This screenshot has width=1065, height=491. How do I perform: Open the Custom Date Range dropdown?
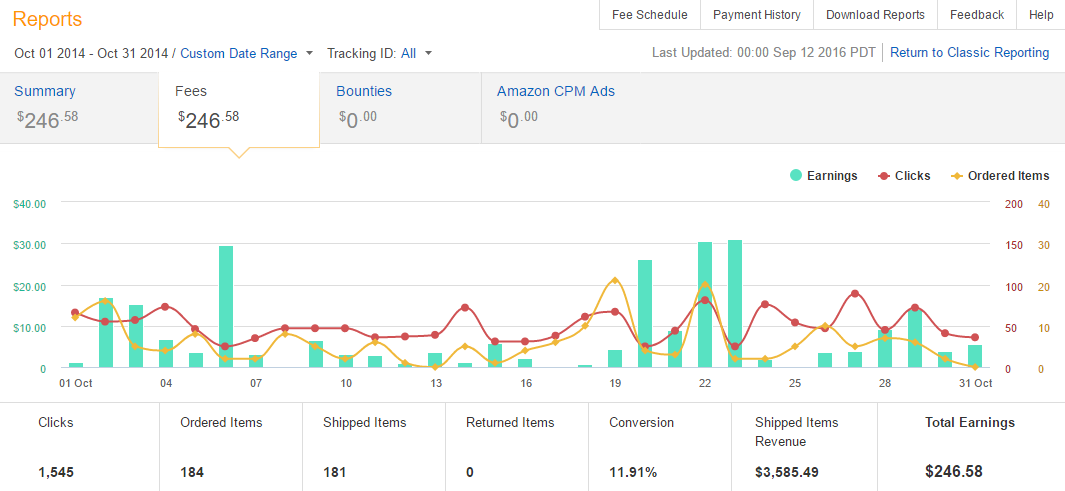click(246, 53)
